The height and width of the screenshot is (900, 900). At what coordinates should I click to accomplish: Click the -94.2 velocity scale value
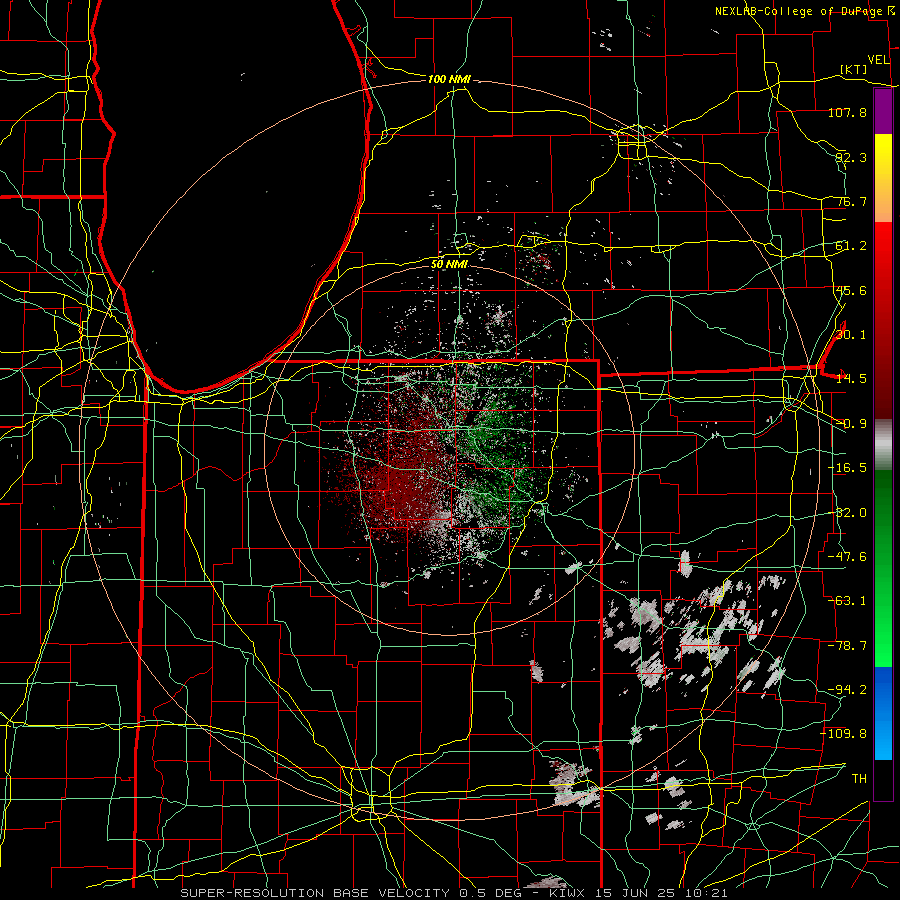coord(847,689)
